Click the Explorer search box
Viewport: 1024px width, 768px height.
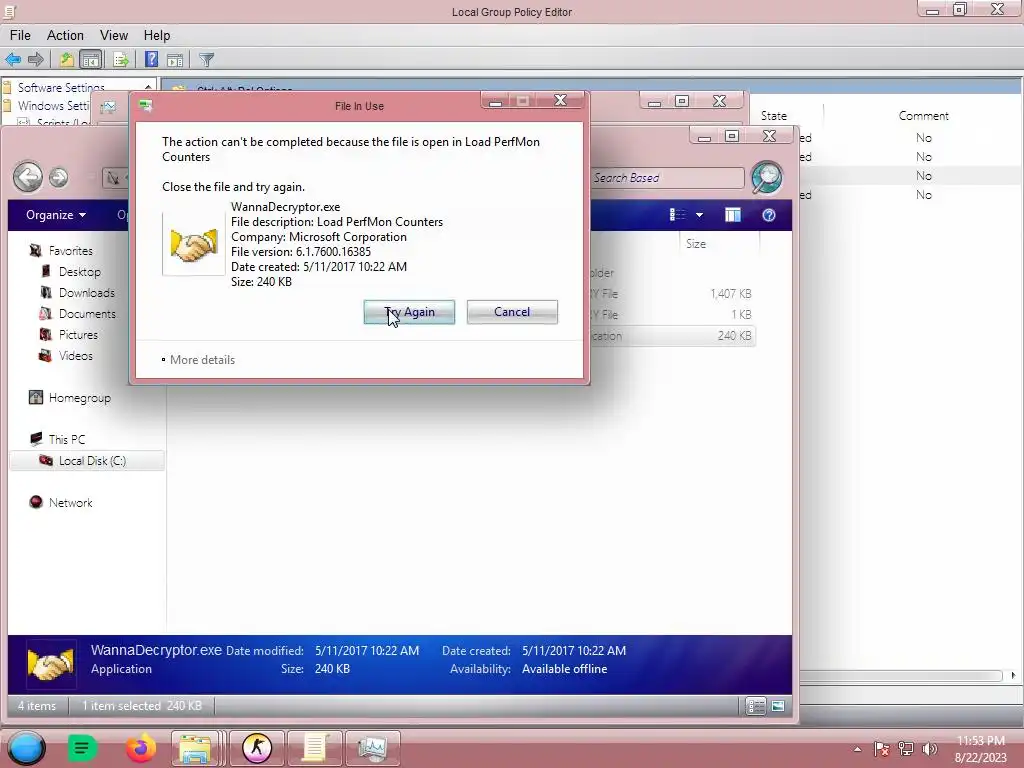[x=667, y=178]
